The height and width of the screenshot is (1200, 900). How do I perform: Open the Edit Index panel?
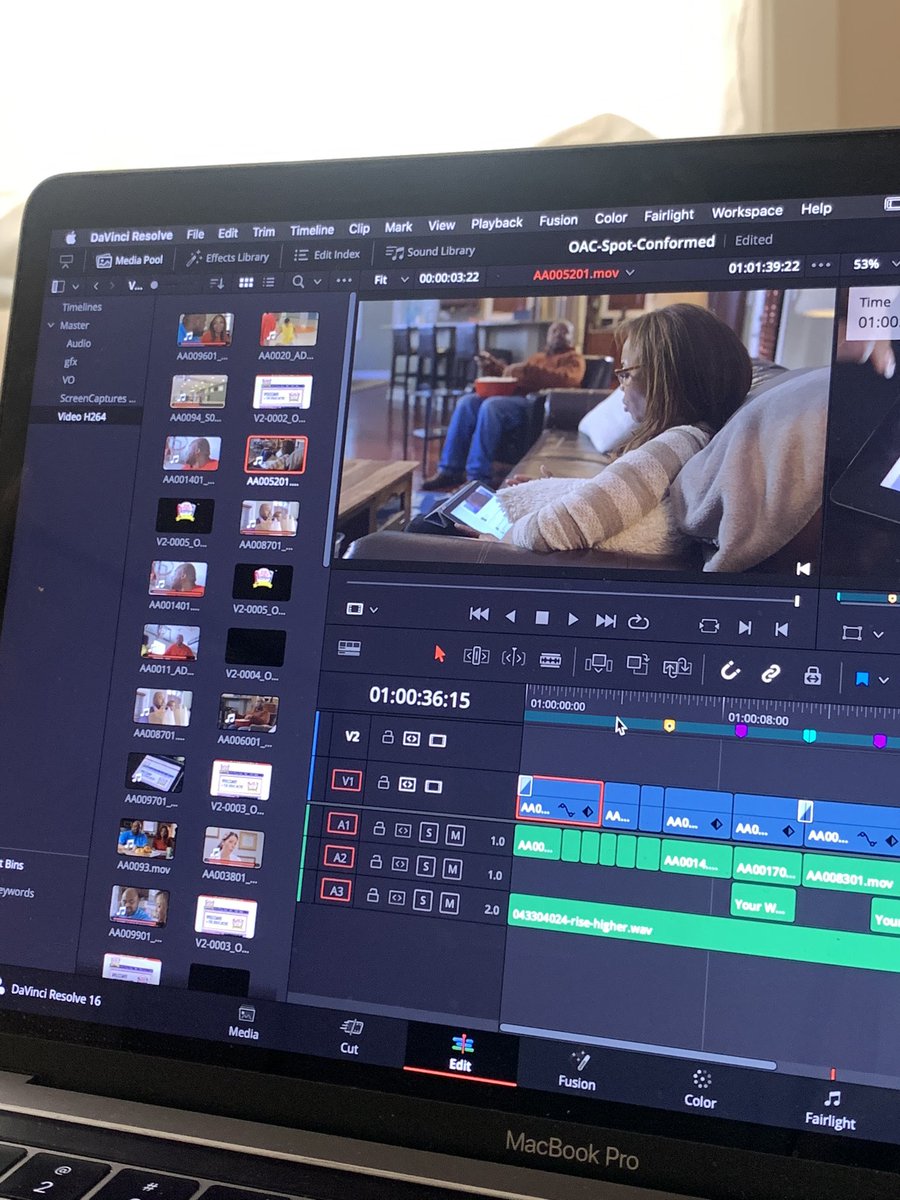326,255
